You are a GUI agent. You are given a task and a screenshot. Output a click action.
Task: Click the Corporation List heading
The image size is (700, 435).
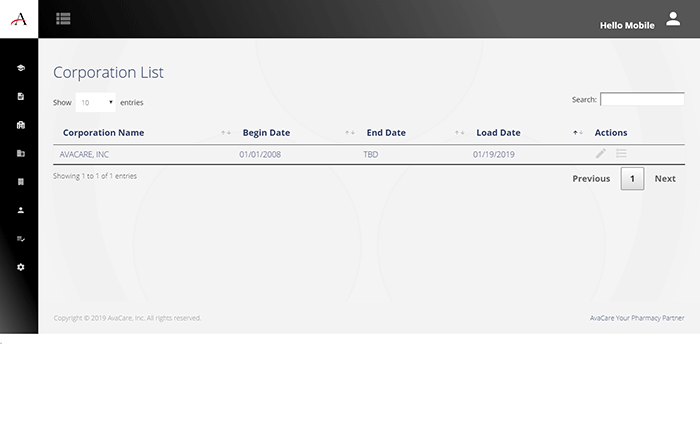tap(108, 72)
